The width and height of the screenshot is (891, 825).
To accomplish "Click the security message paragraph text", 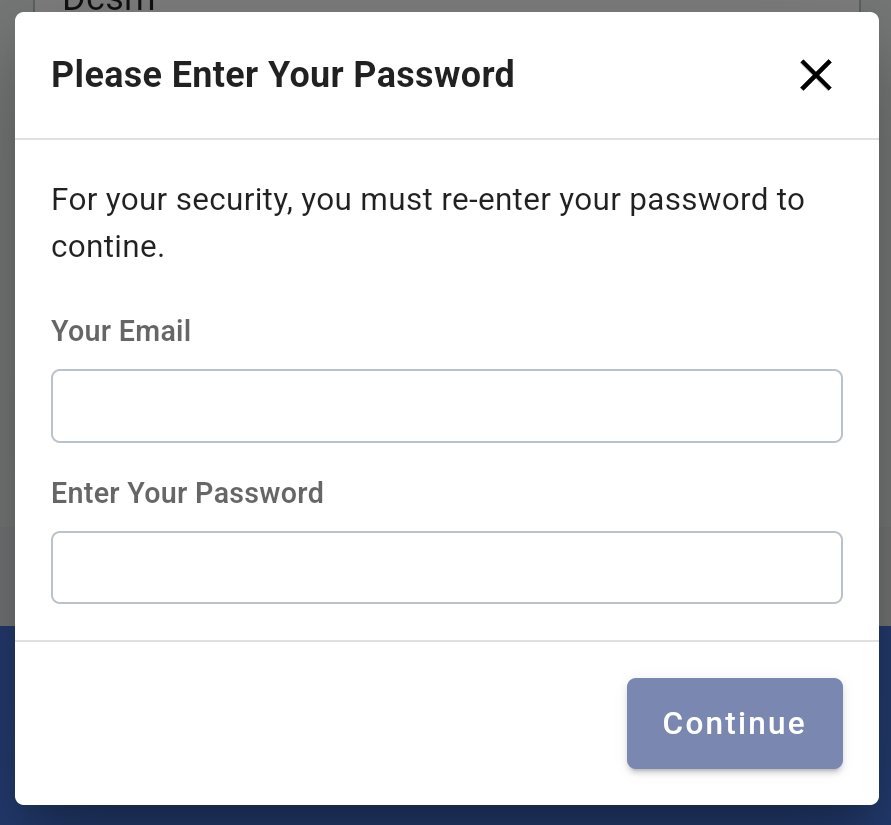I will 427,200.
